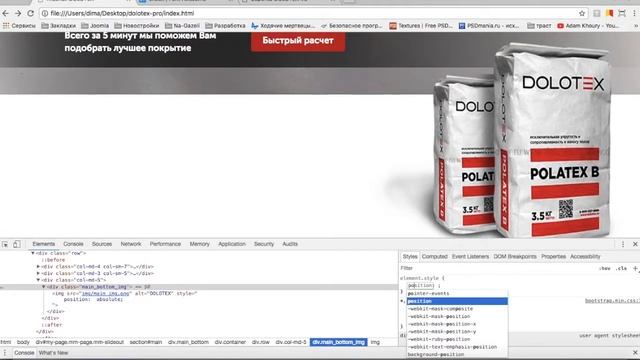Open the Сервисы apps shortcut
The image size is (640, 360).
pyautogui.click(x=19, y=25)
